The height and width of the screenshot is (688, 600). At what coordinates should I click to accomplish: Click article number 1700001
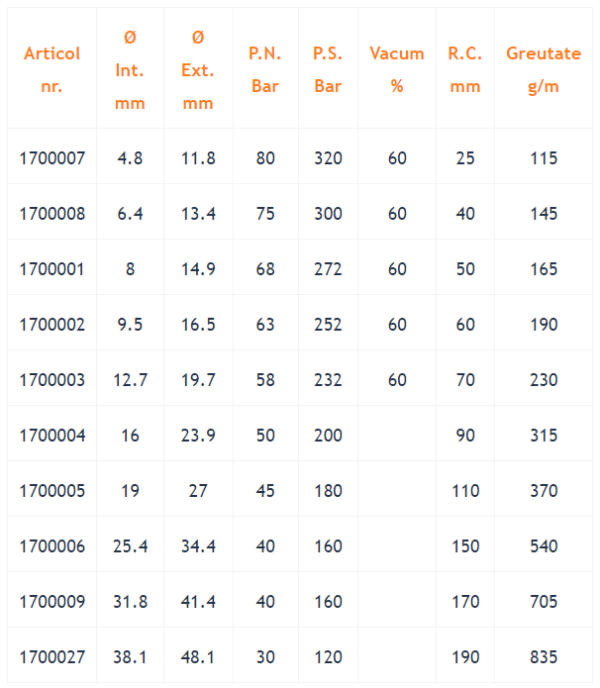[52, 269]
